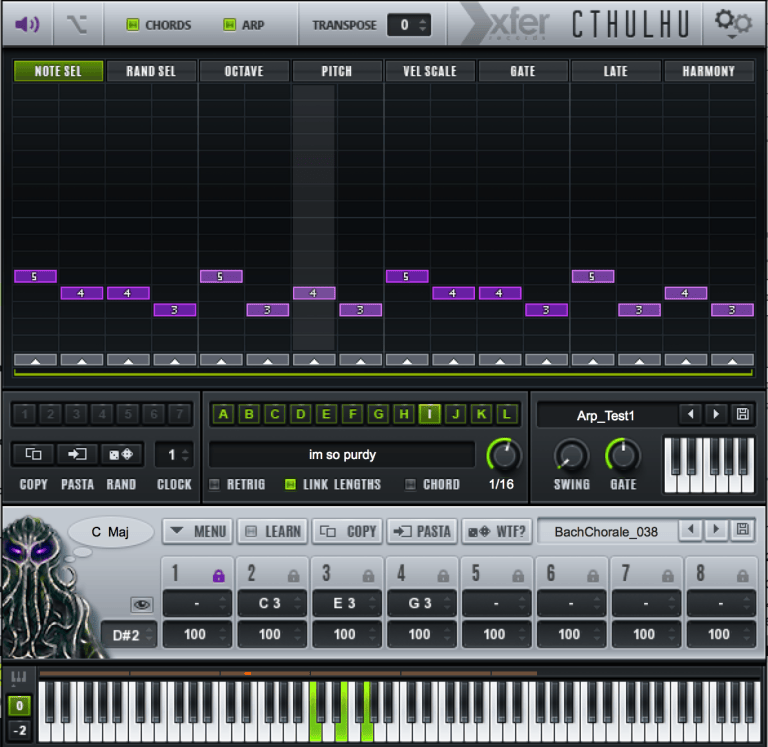Viewport: 768px width, 747px height.
Task: Save the BachChorale_038 preset via the disk icon
Action: click(743, 530)
